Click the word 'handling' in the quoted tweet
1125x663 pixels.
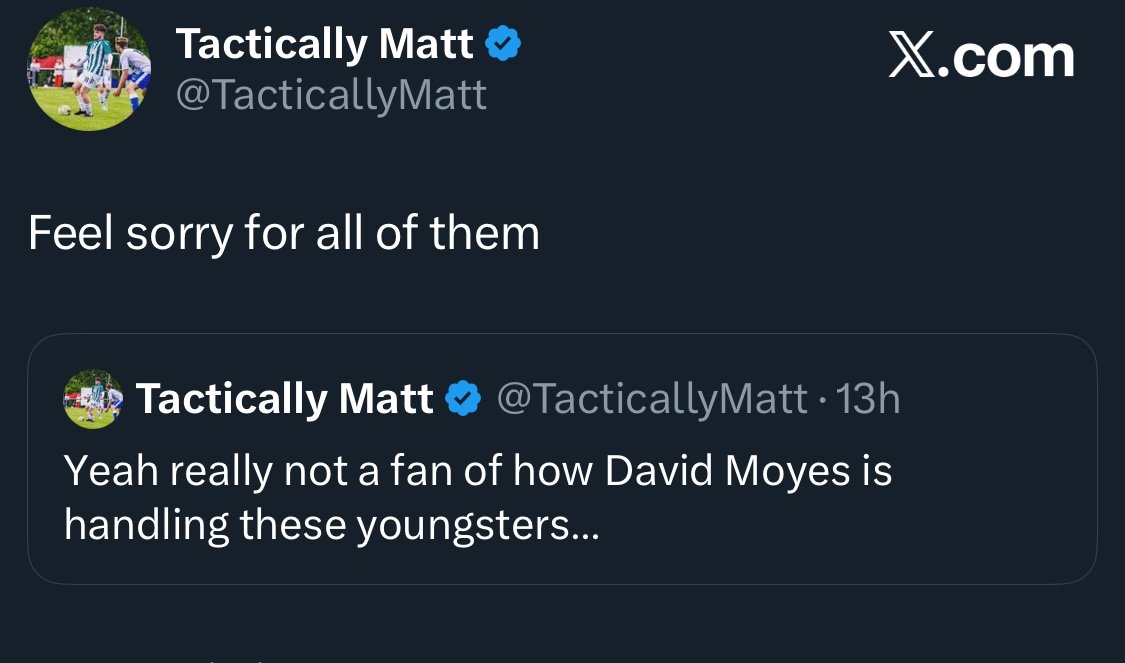[x=147, y=525]
